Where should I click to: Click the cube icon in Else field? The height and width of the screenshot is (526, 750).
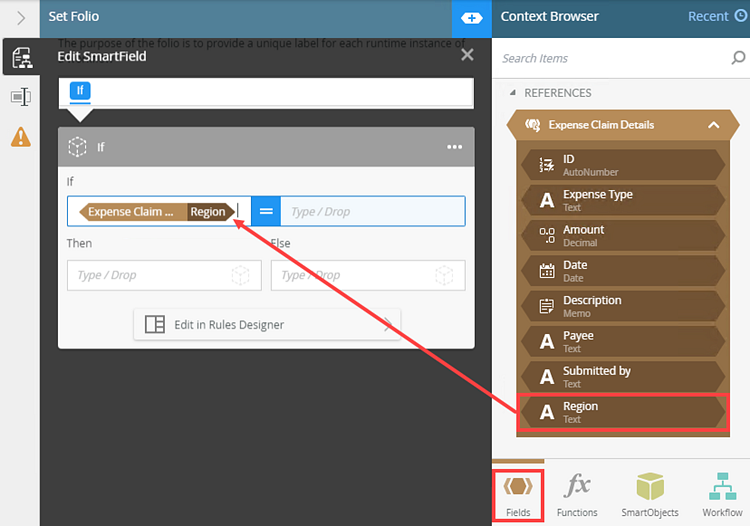pos(444,275)
